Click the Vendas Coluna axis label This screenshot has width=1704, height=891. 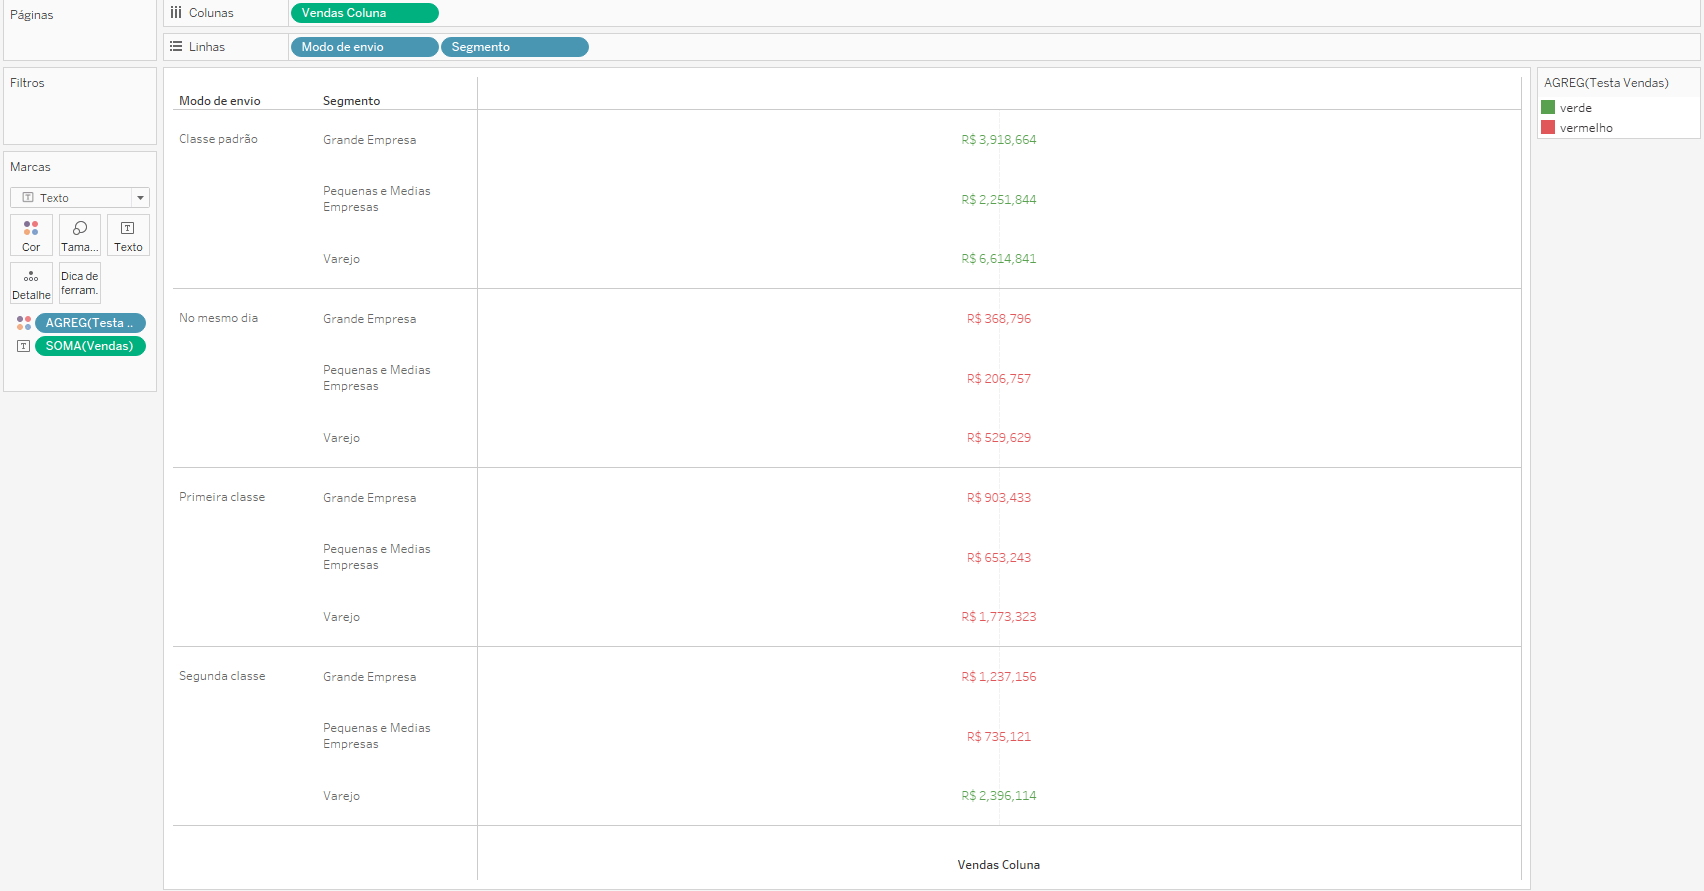[999, 865]
